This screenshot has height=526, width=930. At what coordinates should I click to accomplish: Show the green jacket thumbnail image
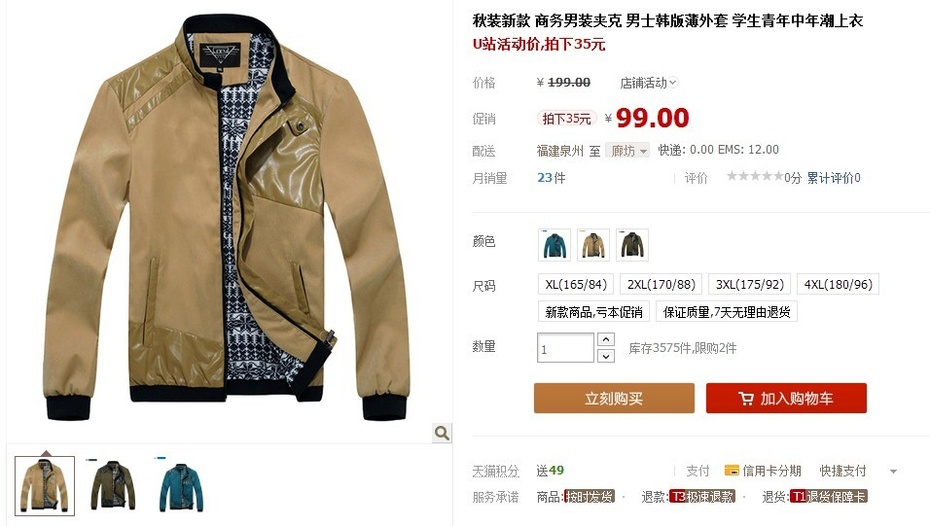coord(113,485)
